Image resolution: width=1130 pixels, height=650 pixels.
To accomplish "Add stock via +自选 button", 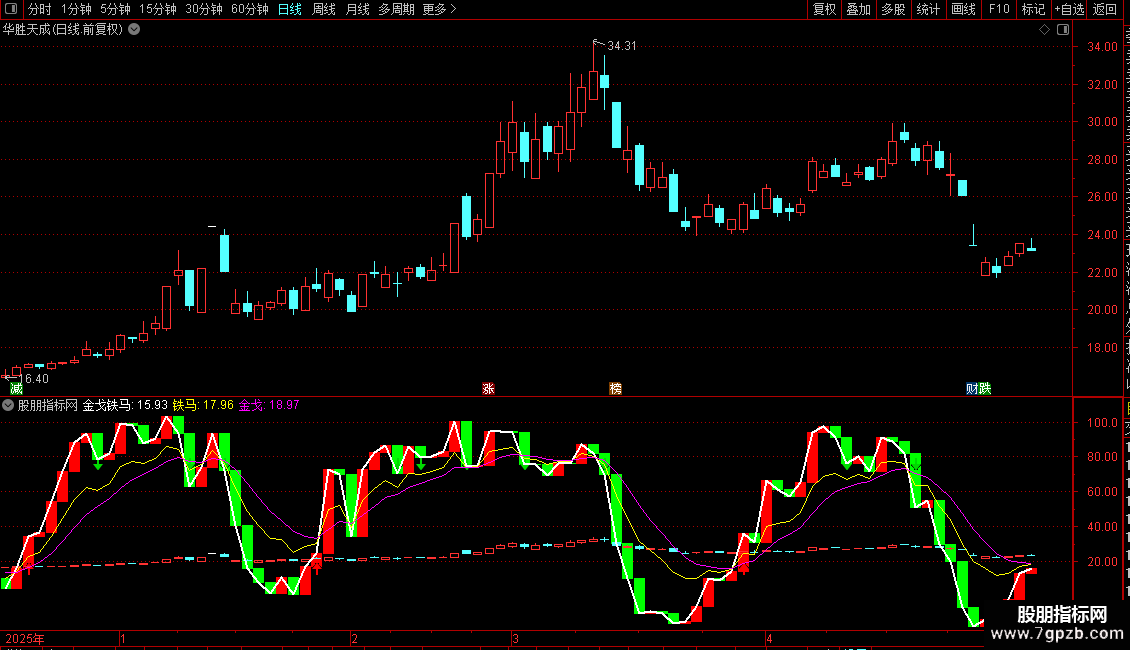I will pyautogui.click(x=1069, y=9).
